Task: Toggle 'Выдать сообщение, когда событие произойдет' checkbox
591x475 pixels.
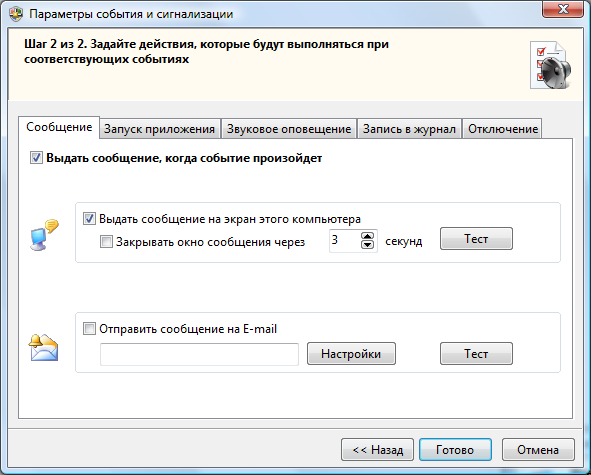Action: pyautogui.click(x=36, y=158)
